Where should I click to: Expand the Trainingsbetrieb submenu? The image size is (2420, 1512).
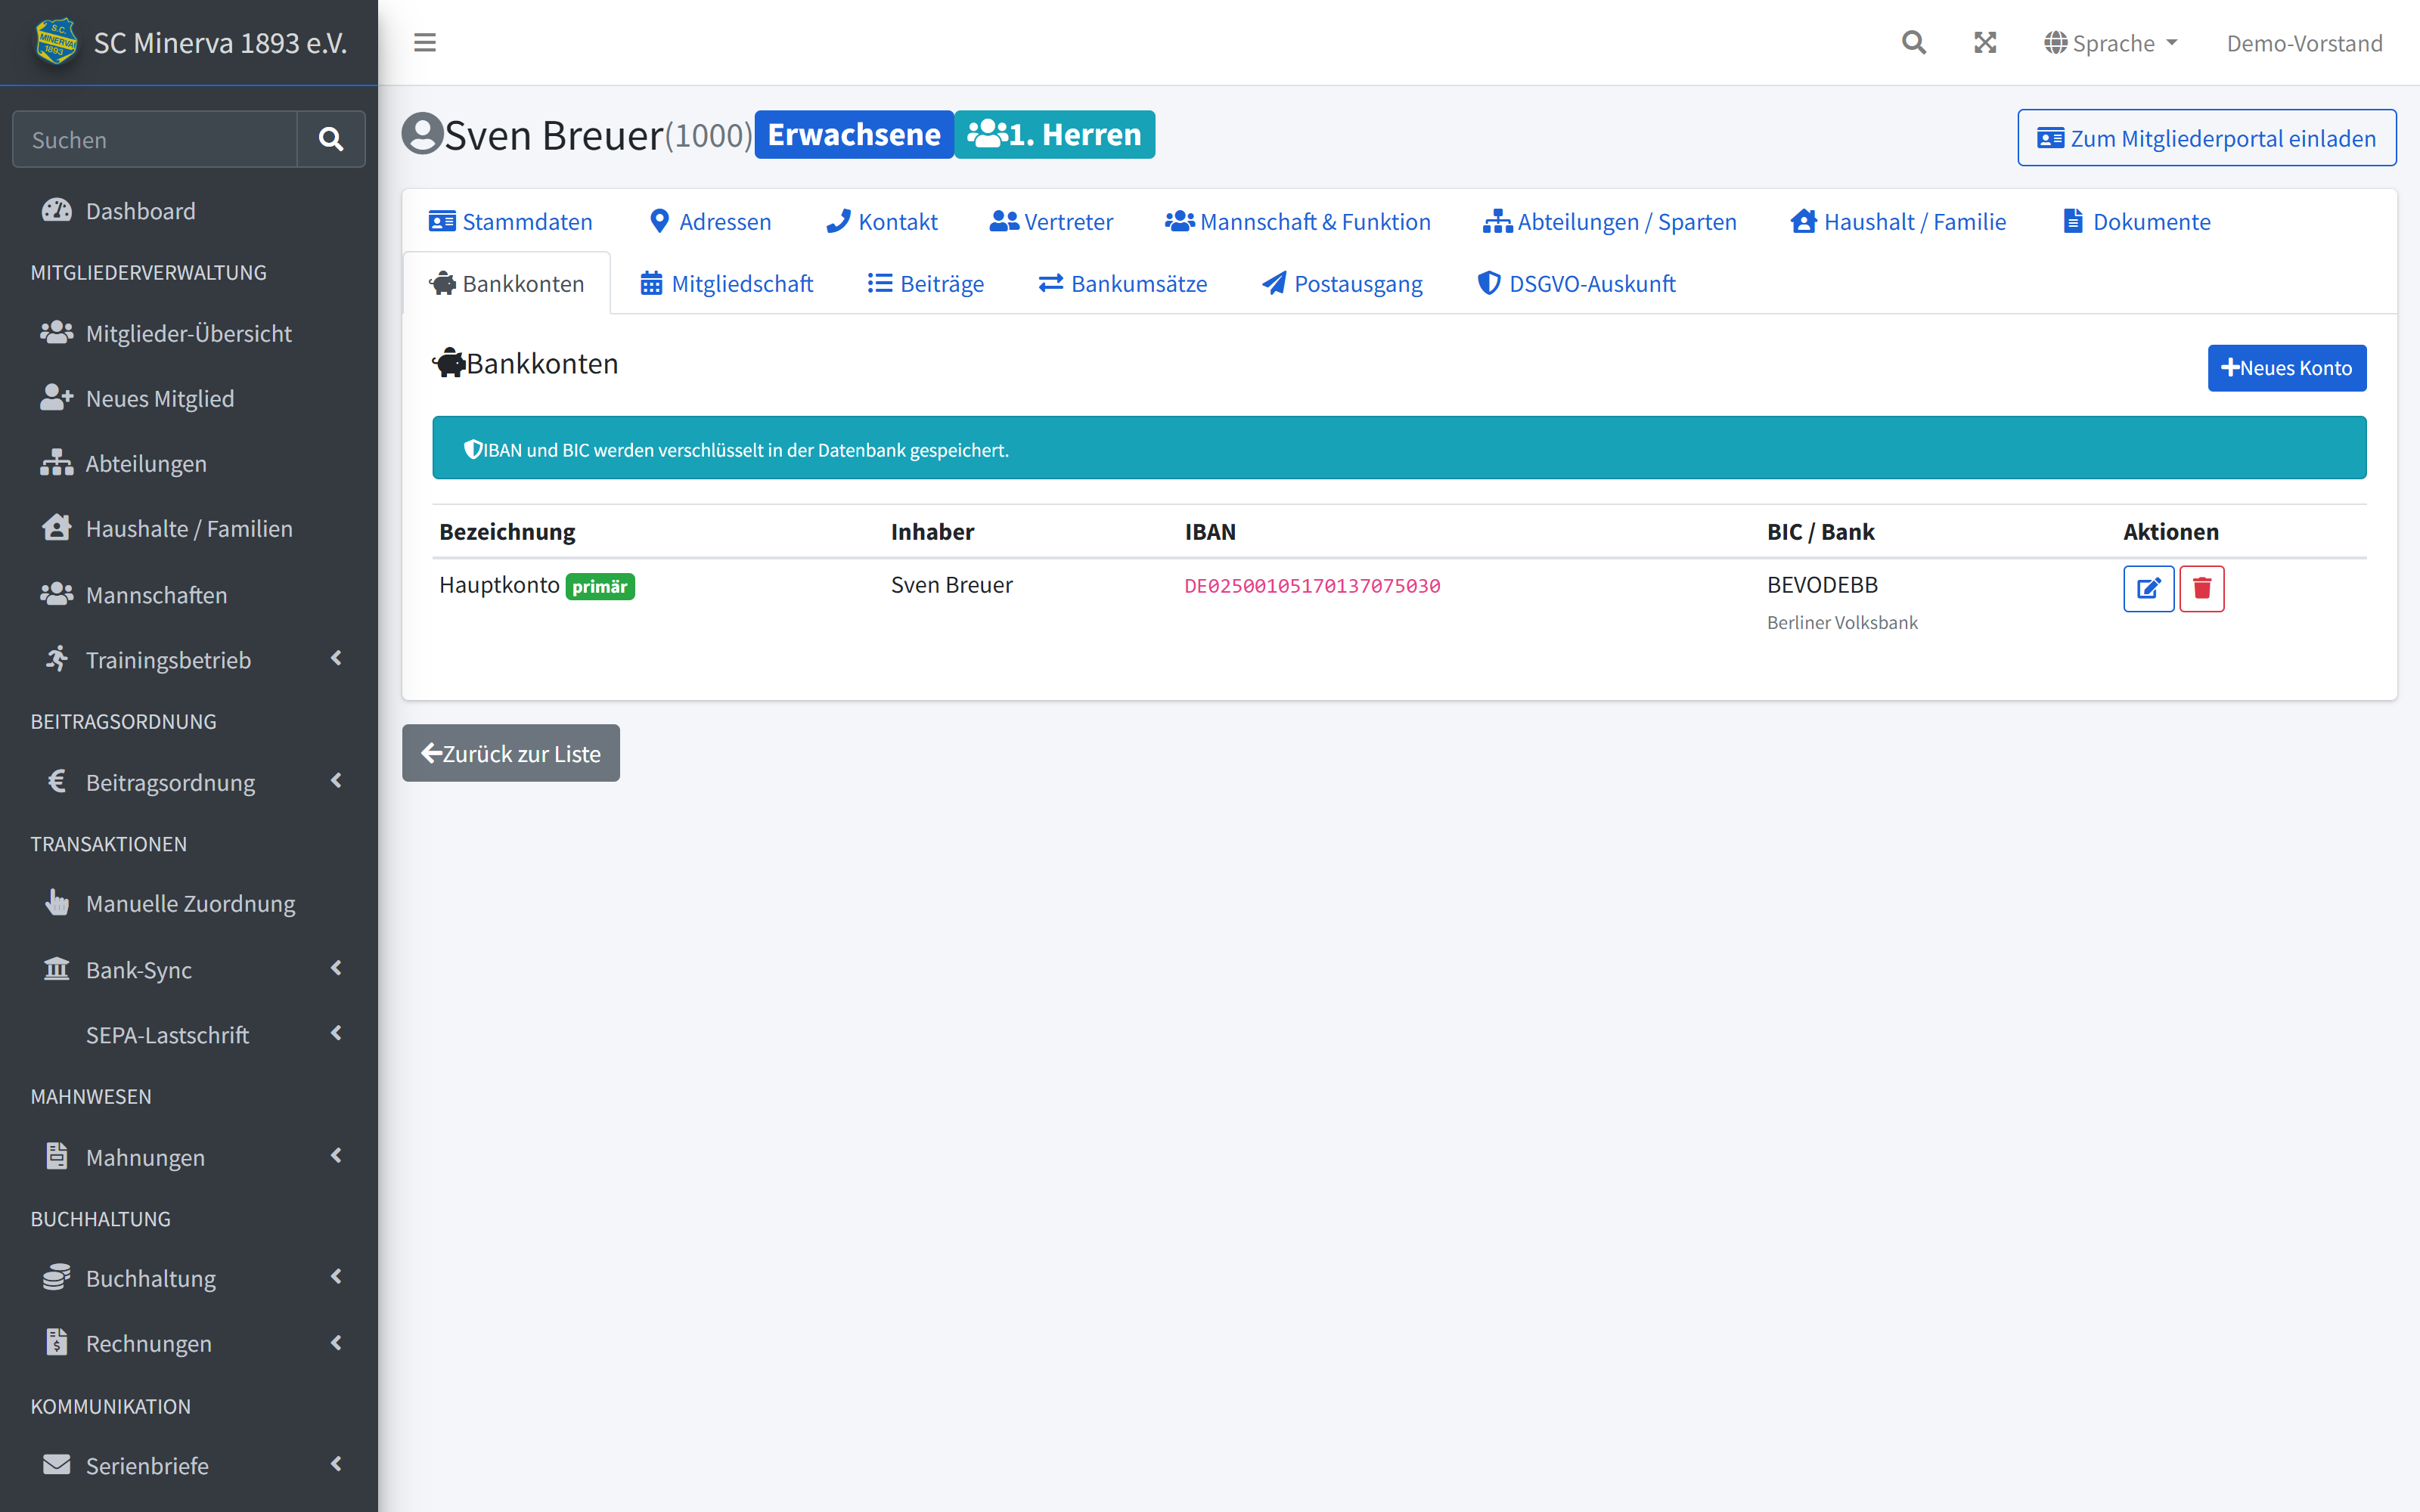click(189, 660)
